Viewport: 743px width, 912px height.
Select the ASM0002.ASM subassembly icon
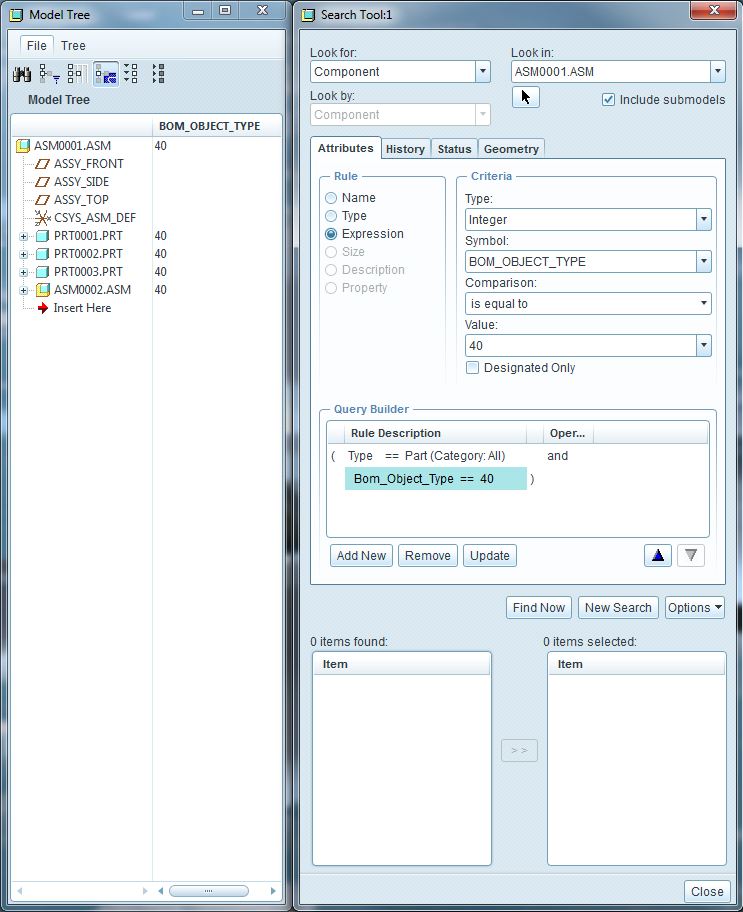(42, 290)
